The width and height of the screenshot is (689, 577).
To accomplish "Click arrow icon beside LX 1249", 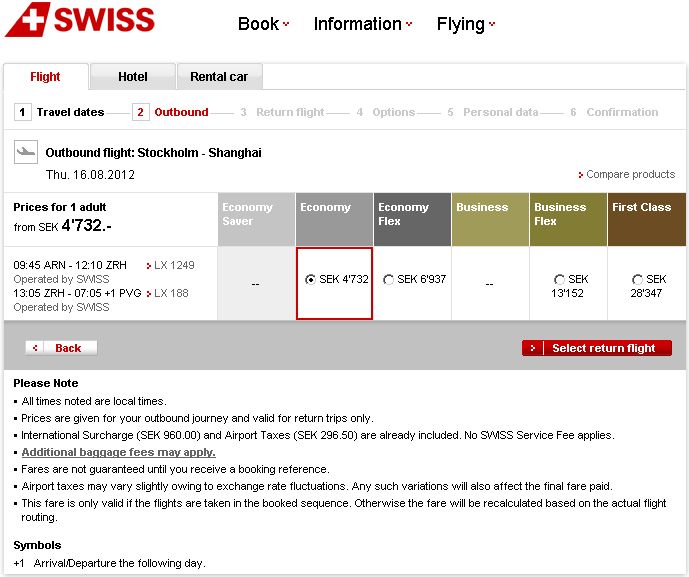I will tap(149, 266).
